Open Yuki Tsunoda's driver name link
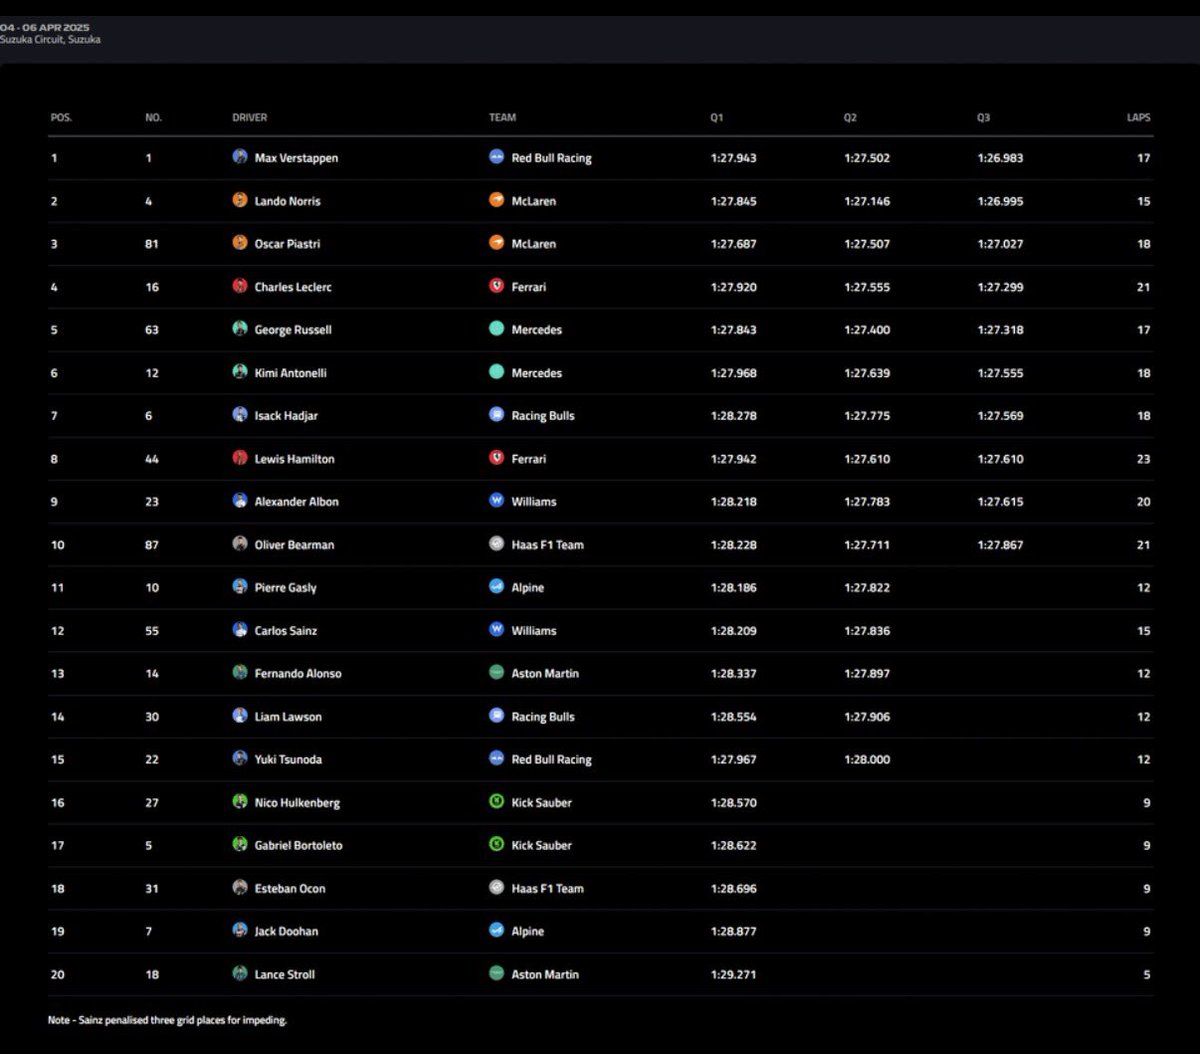The image size is (1200, 1054). pos(288,760)
